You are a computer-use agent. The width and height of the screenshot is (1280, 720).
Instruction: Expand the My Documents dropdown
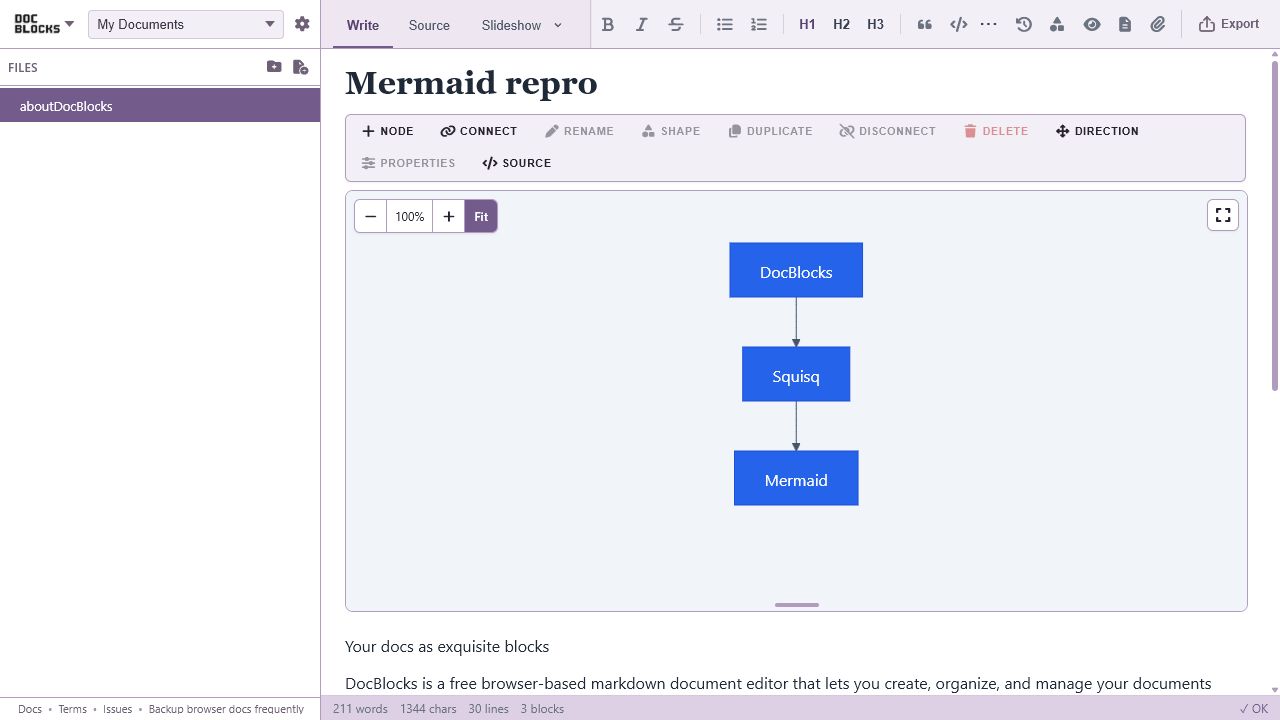(x=186, y=24)
